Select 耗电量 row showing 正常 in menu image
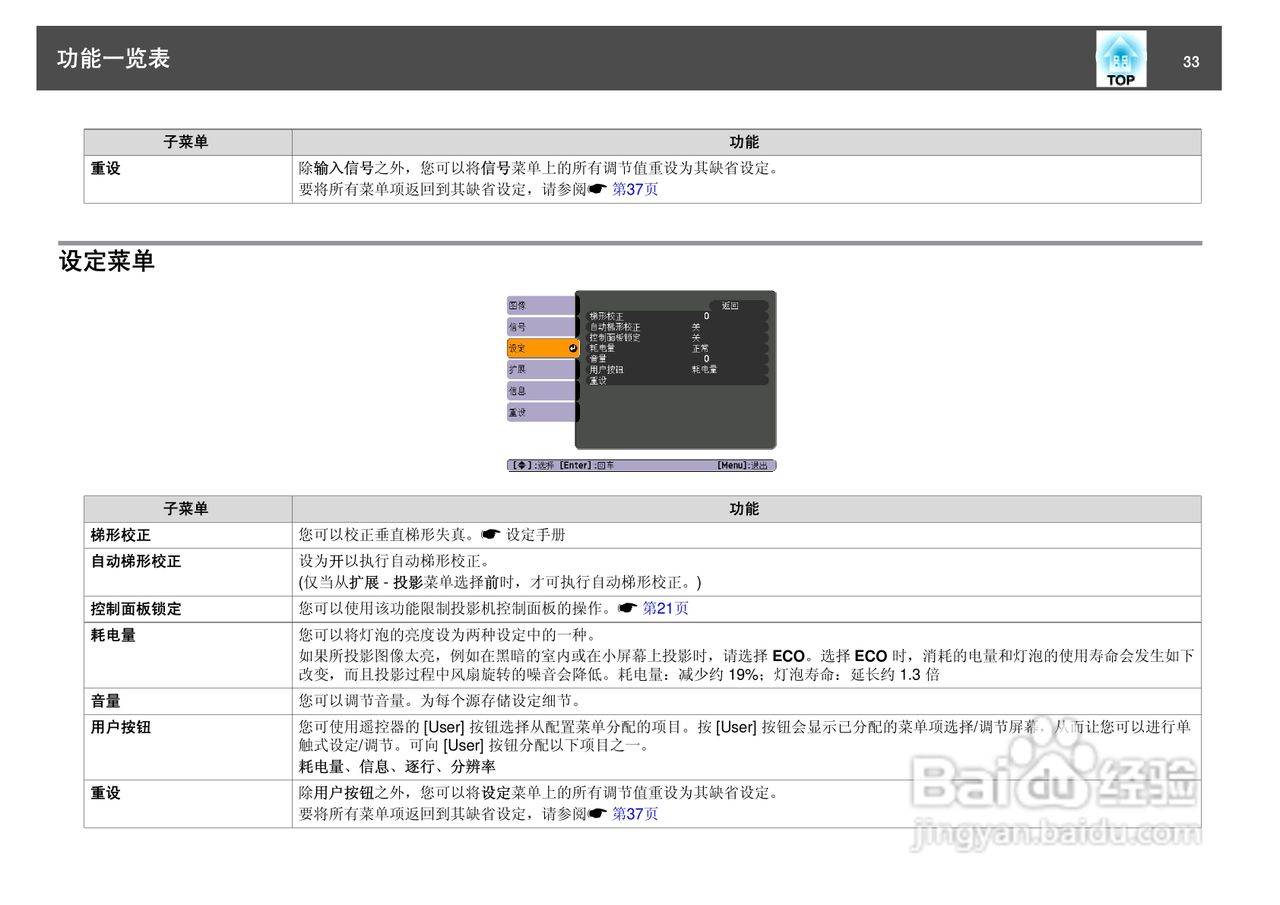 675,348
